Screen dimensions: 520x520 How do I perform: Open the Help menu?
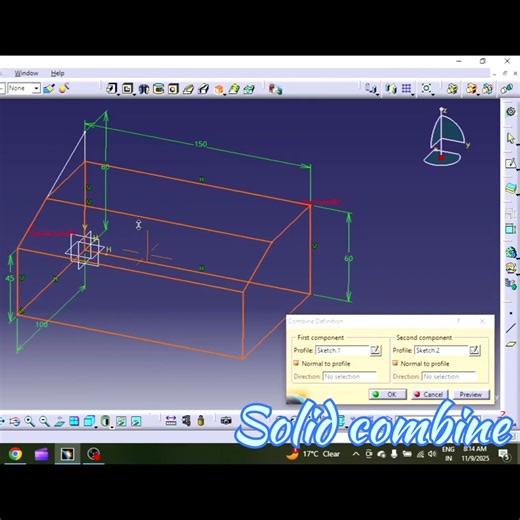[x=57, y=73]
